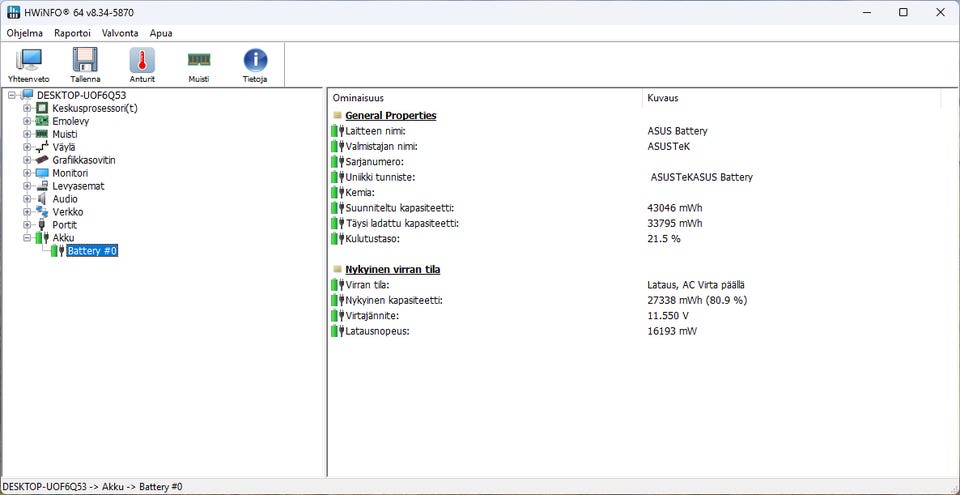Open the Valvonta menu
This screenshot has width=960, height=495.
(x=120, y=33)
